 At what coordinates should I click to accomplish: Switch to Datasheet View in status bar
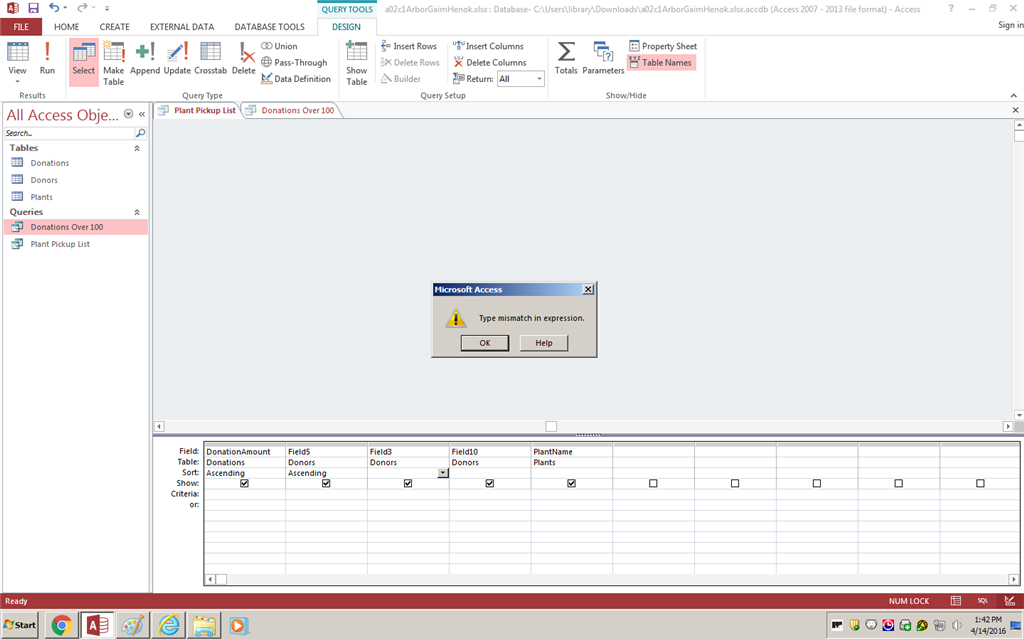(955, 601)
